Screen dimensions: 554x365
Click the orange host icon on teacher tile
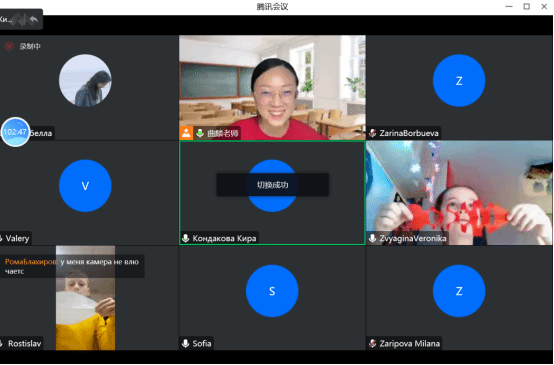[x=186, y=133]
